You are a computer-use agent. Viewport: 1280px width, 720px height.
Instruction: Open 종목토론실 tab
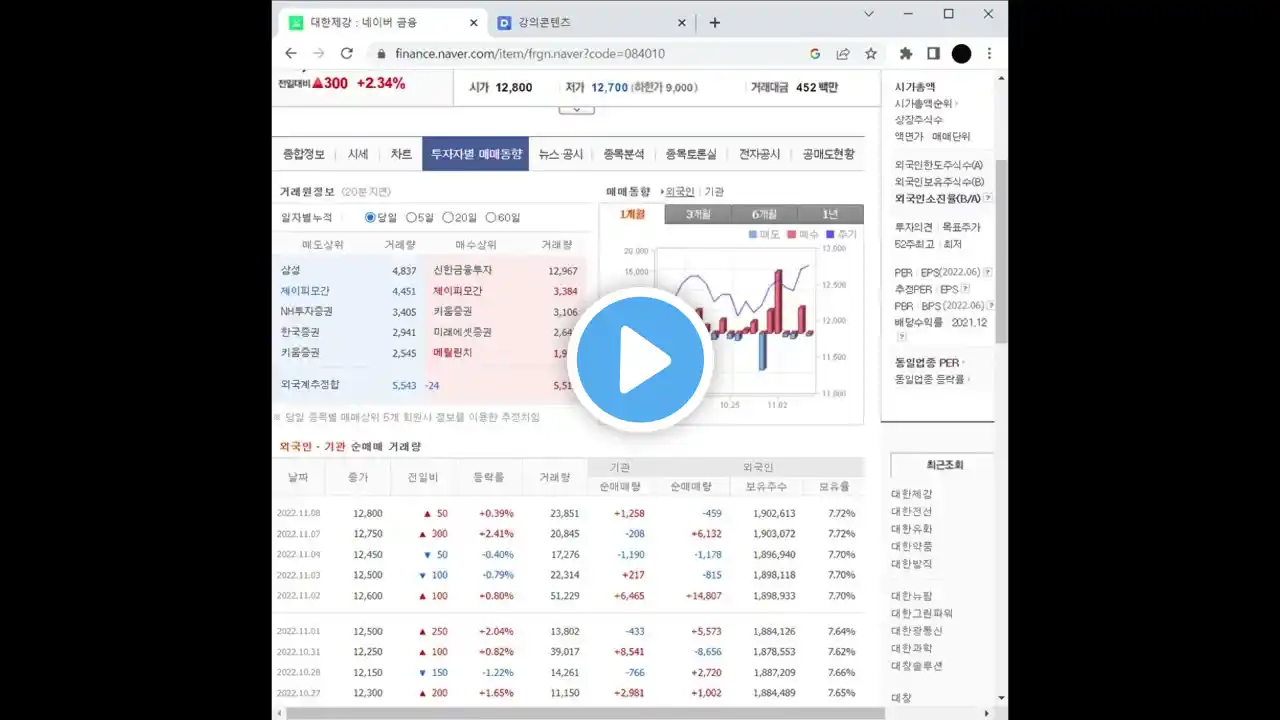tap(691, 154)
